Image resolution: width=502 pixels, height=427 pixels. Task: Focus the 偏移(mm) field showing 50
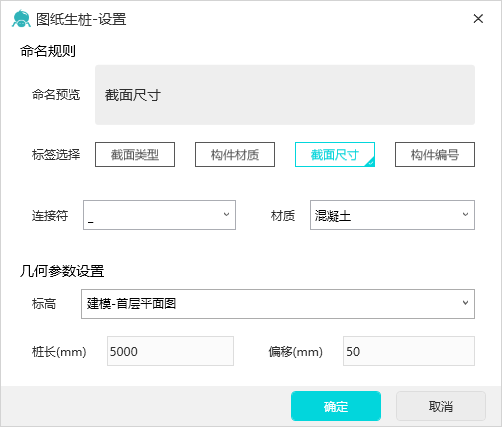pos(409,351)
